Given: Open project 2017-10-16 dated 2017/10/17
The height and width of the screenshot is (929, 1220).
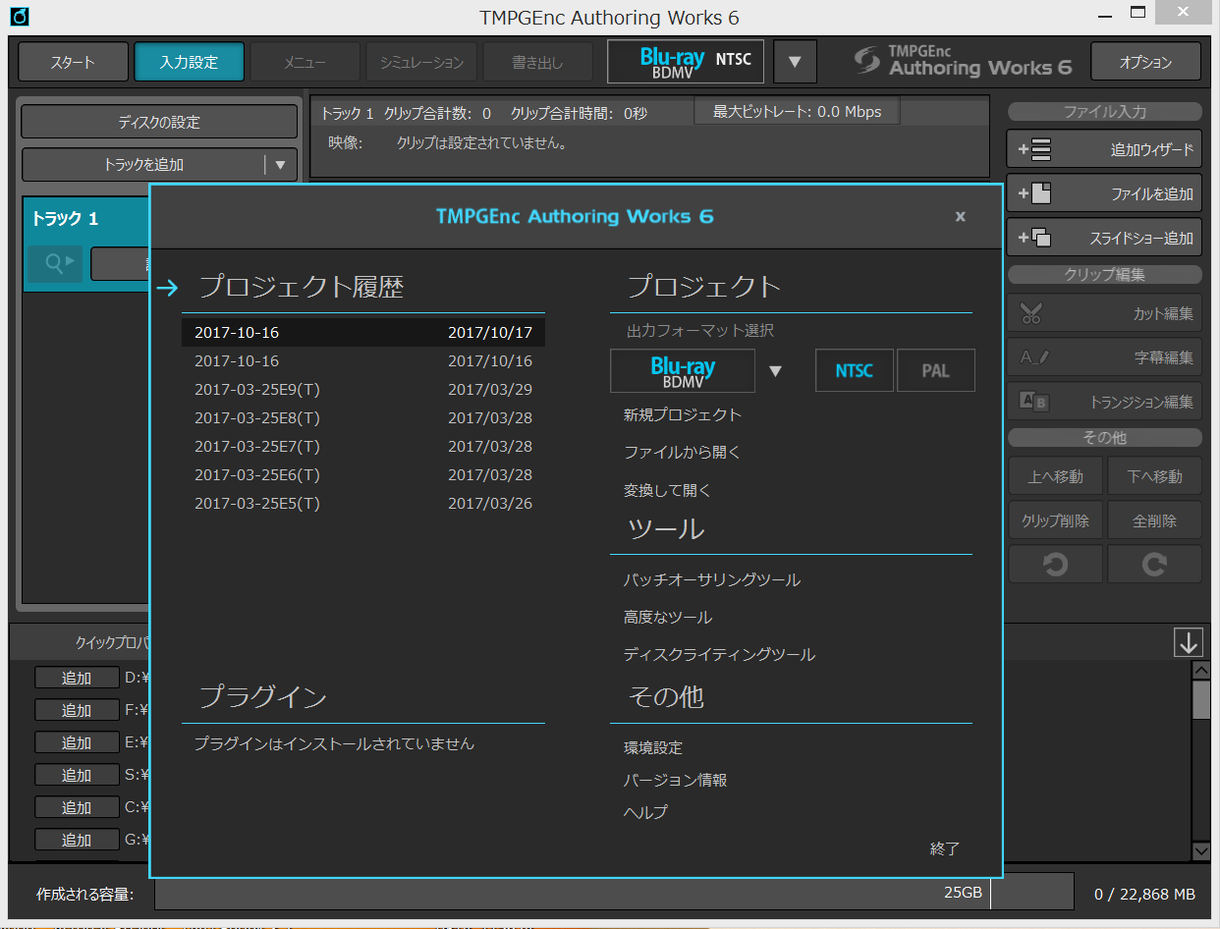Looking at the screenshot, I should point(363,332).
